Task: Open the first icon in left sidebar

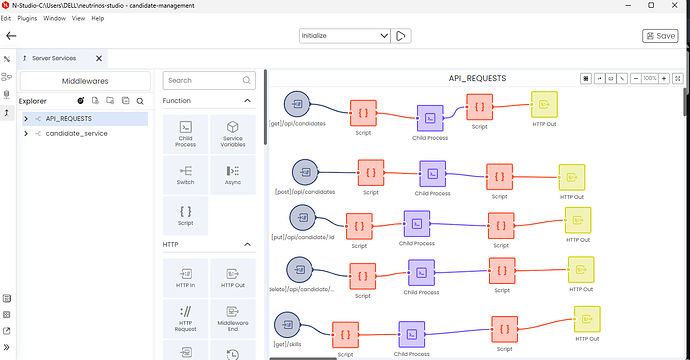Action: (x=7, y=59)
